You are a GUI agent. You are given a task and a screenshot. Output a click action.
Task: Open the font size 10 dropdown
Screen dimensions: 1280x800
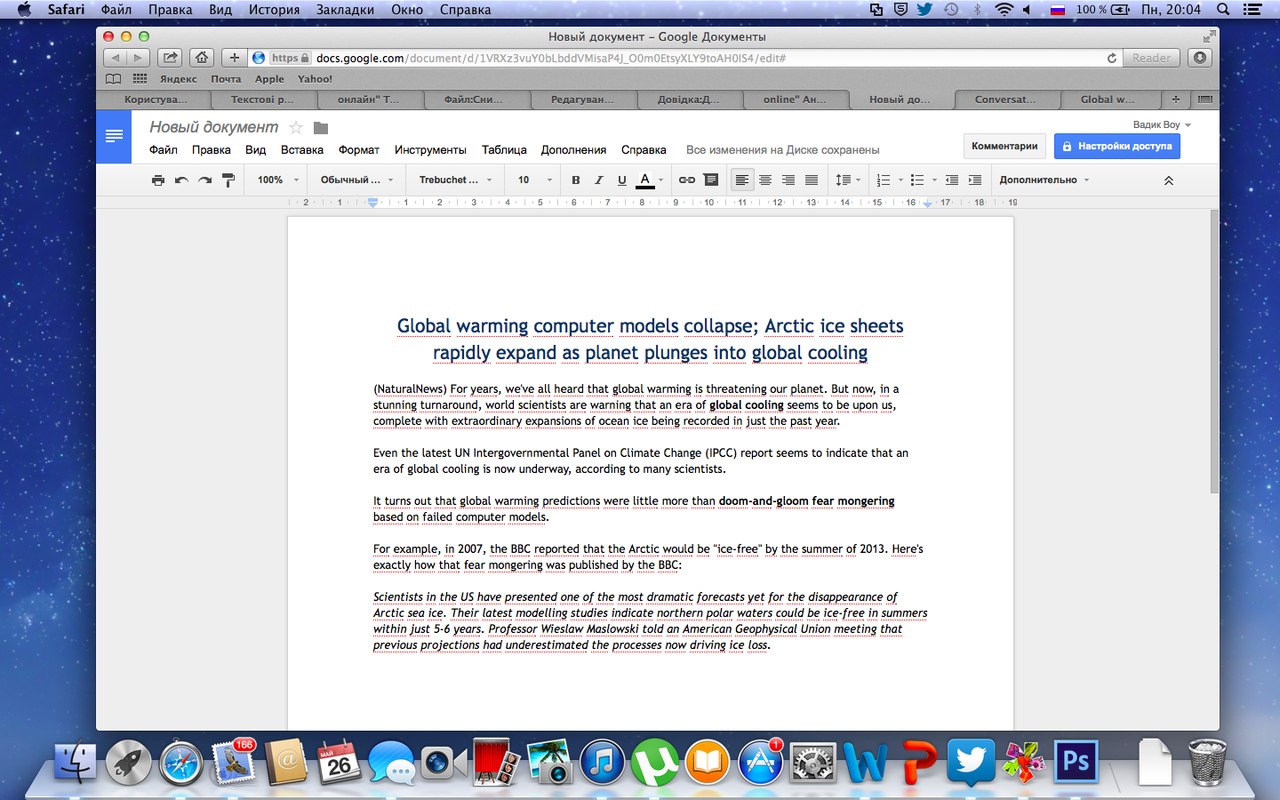click(x=533, y=180)
